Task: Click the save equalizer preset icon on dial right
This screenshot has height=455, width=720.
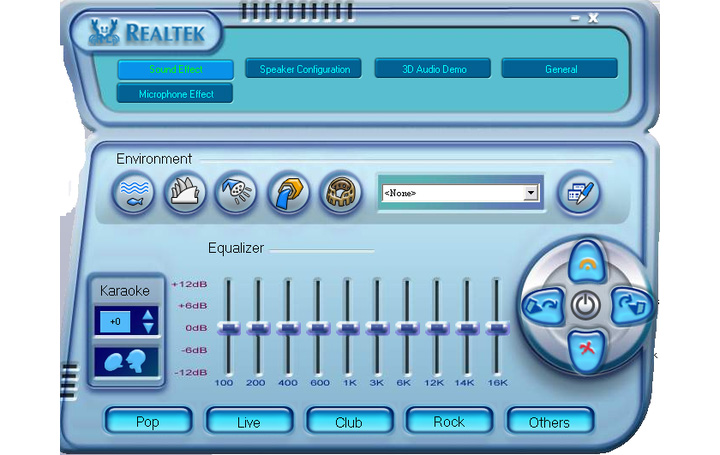Action: pyautogui.click(x=629, y=304)
